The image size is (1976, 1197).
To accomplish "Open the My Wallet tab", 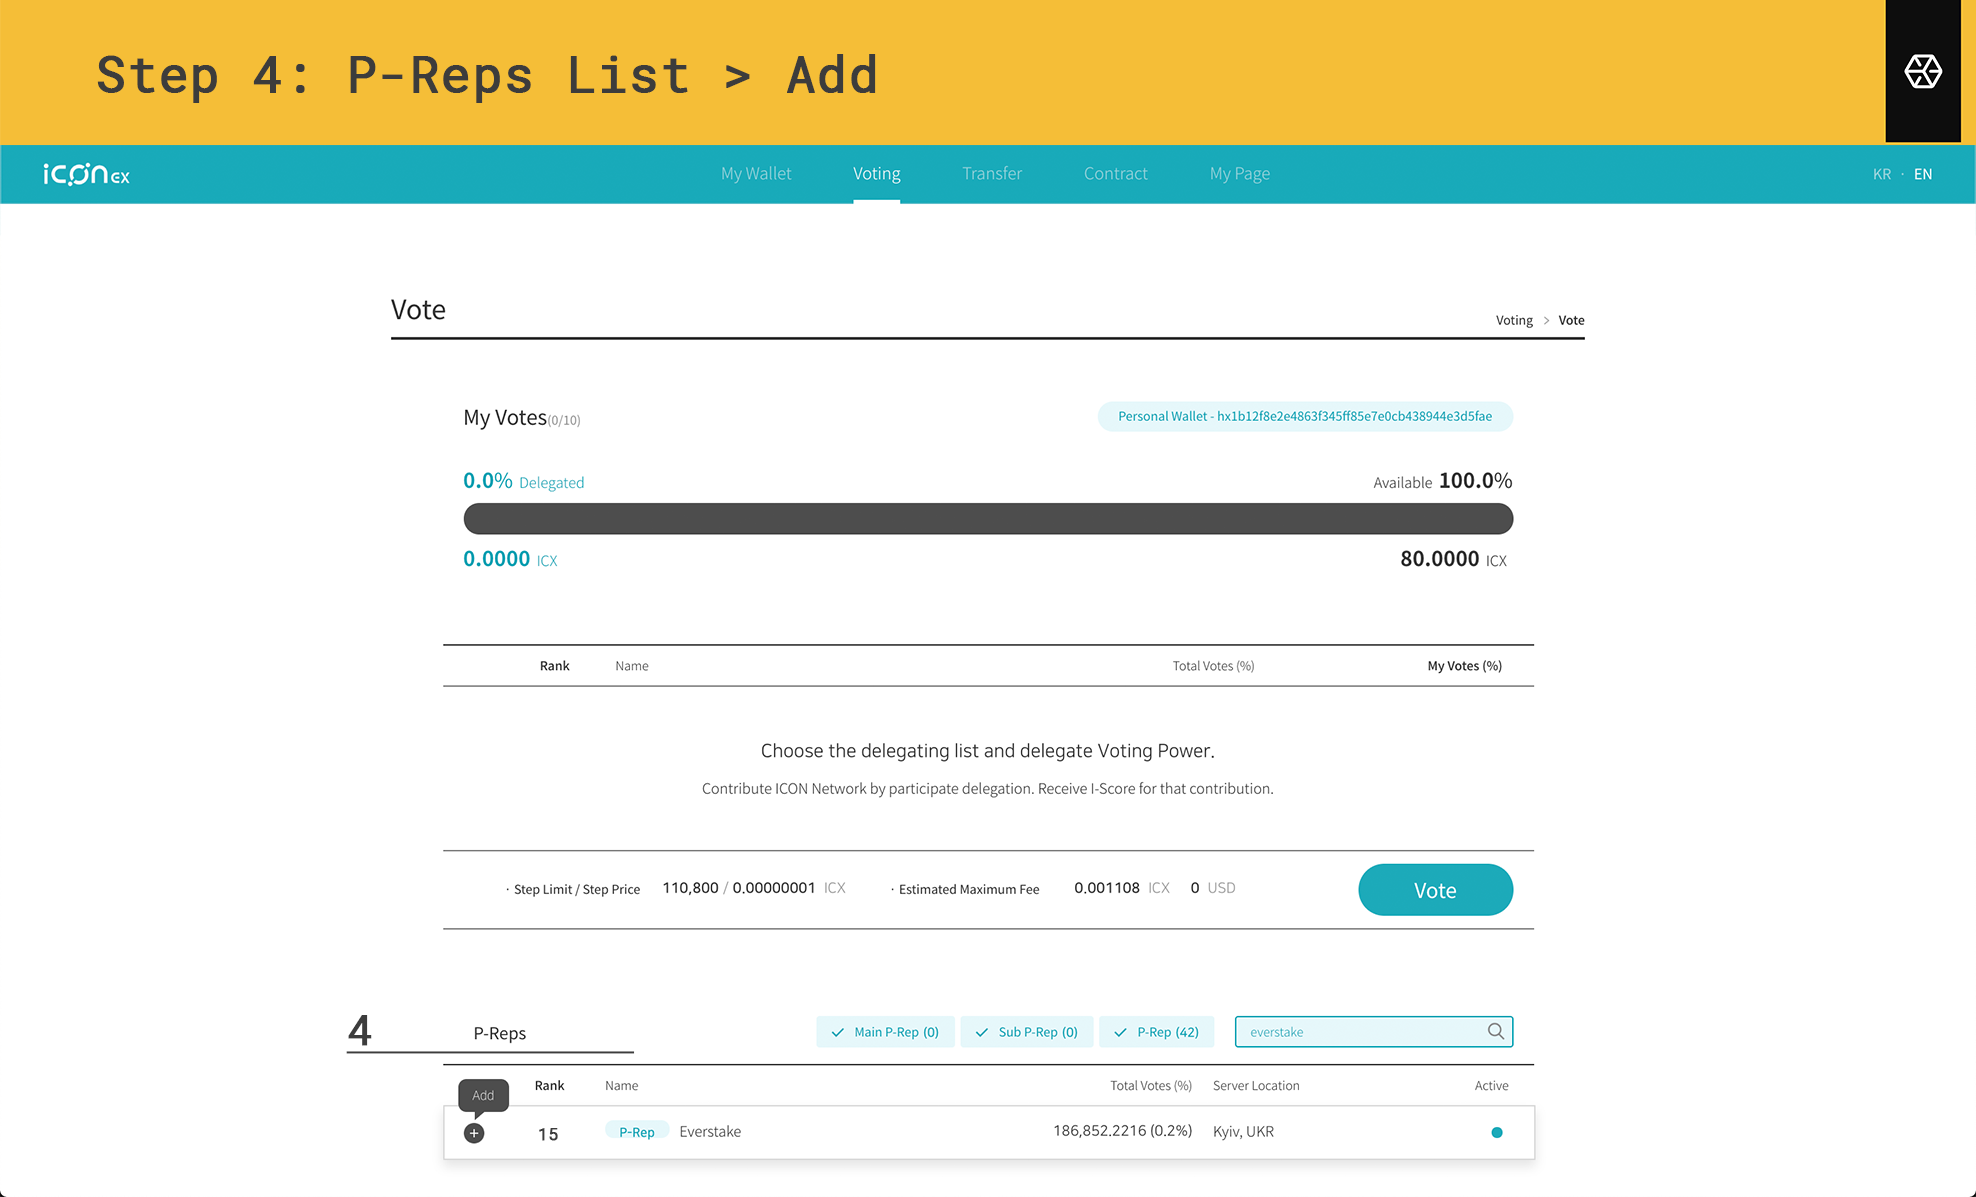I will click(756, 173).
